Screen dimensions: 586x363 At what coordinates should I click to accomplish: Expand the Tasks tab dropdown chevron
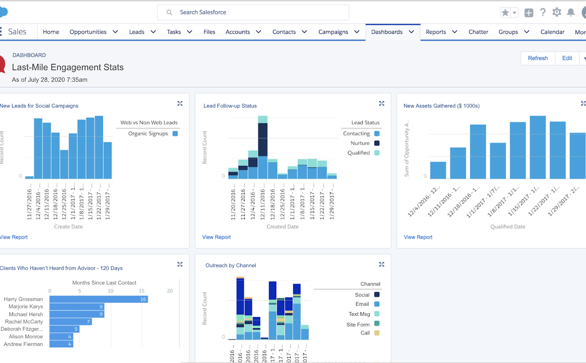pyautogui.click(x=189, y=32)
